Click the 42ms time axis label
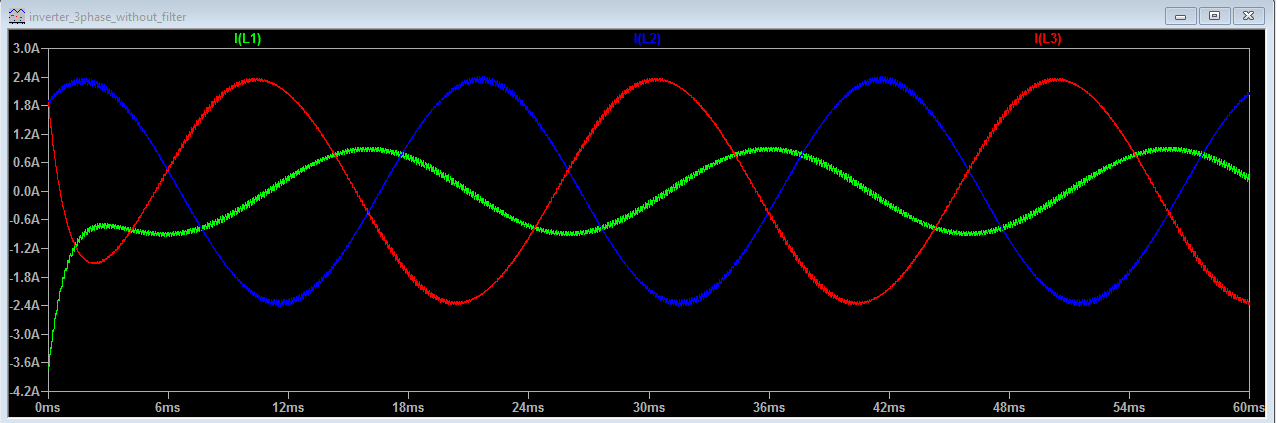Image resolution: width=1277 pixels, height=423 pixels. point(888,408)
